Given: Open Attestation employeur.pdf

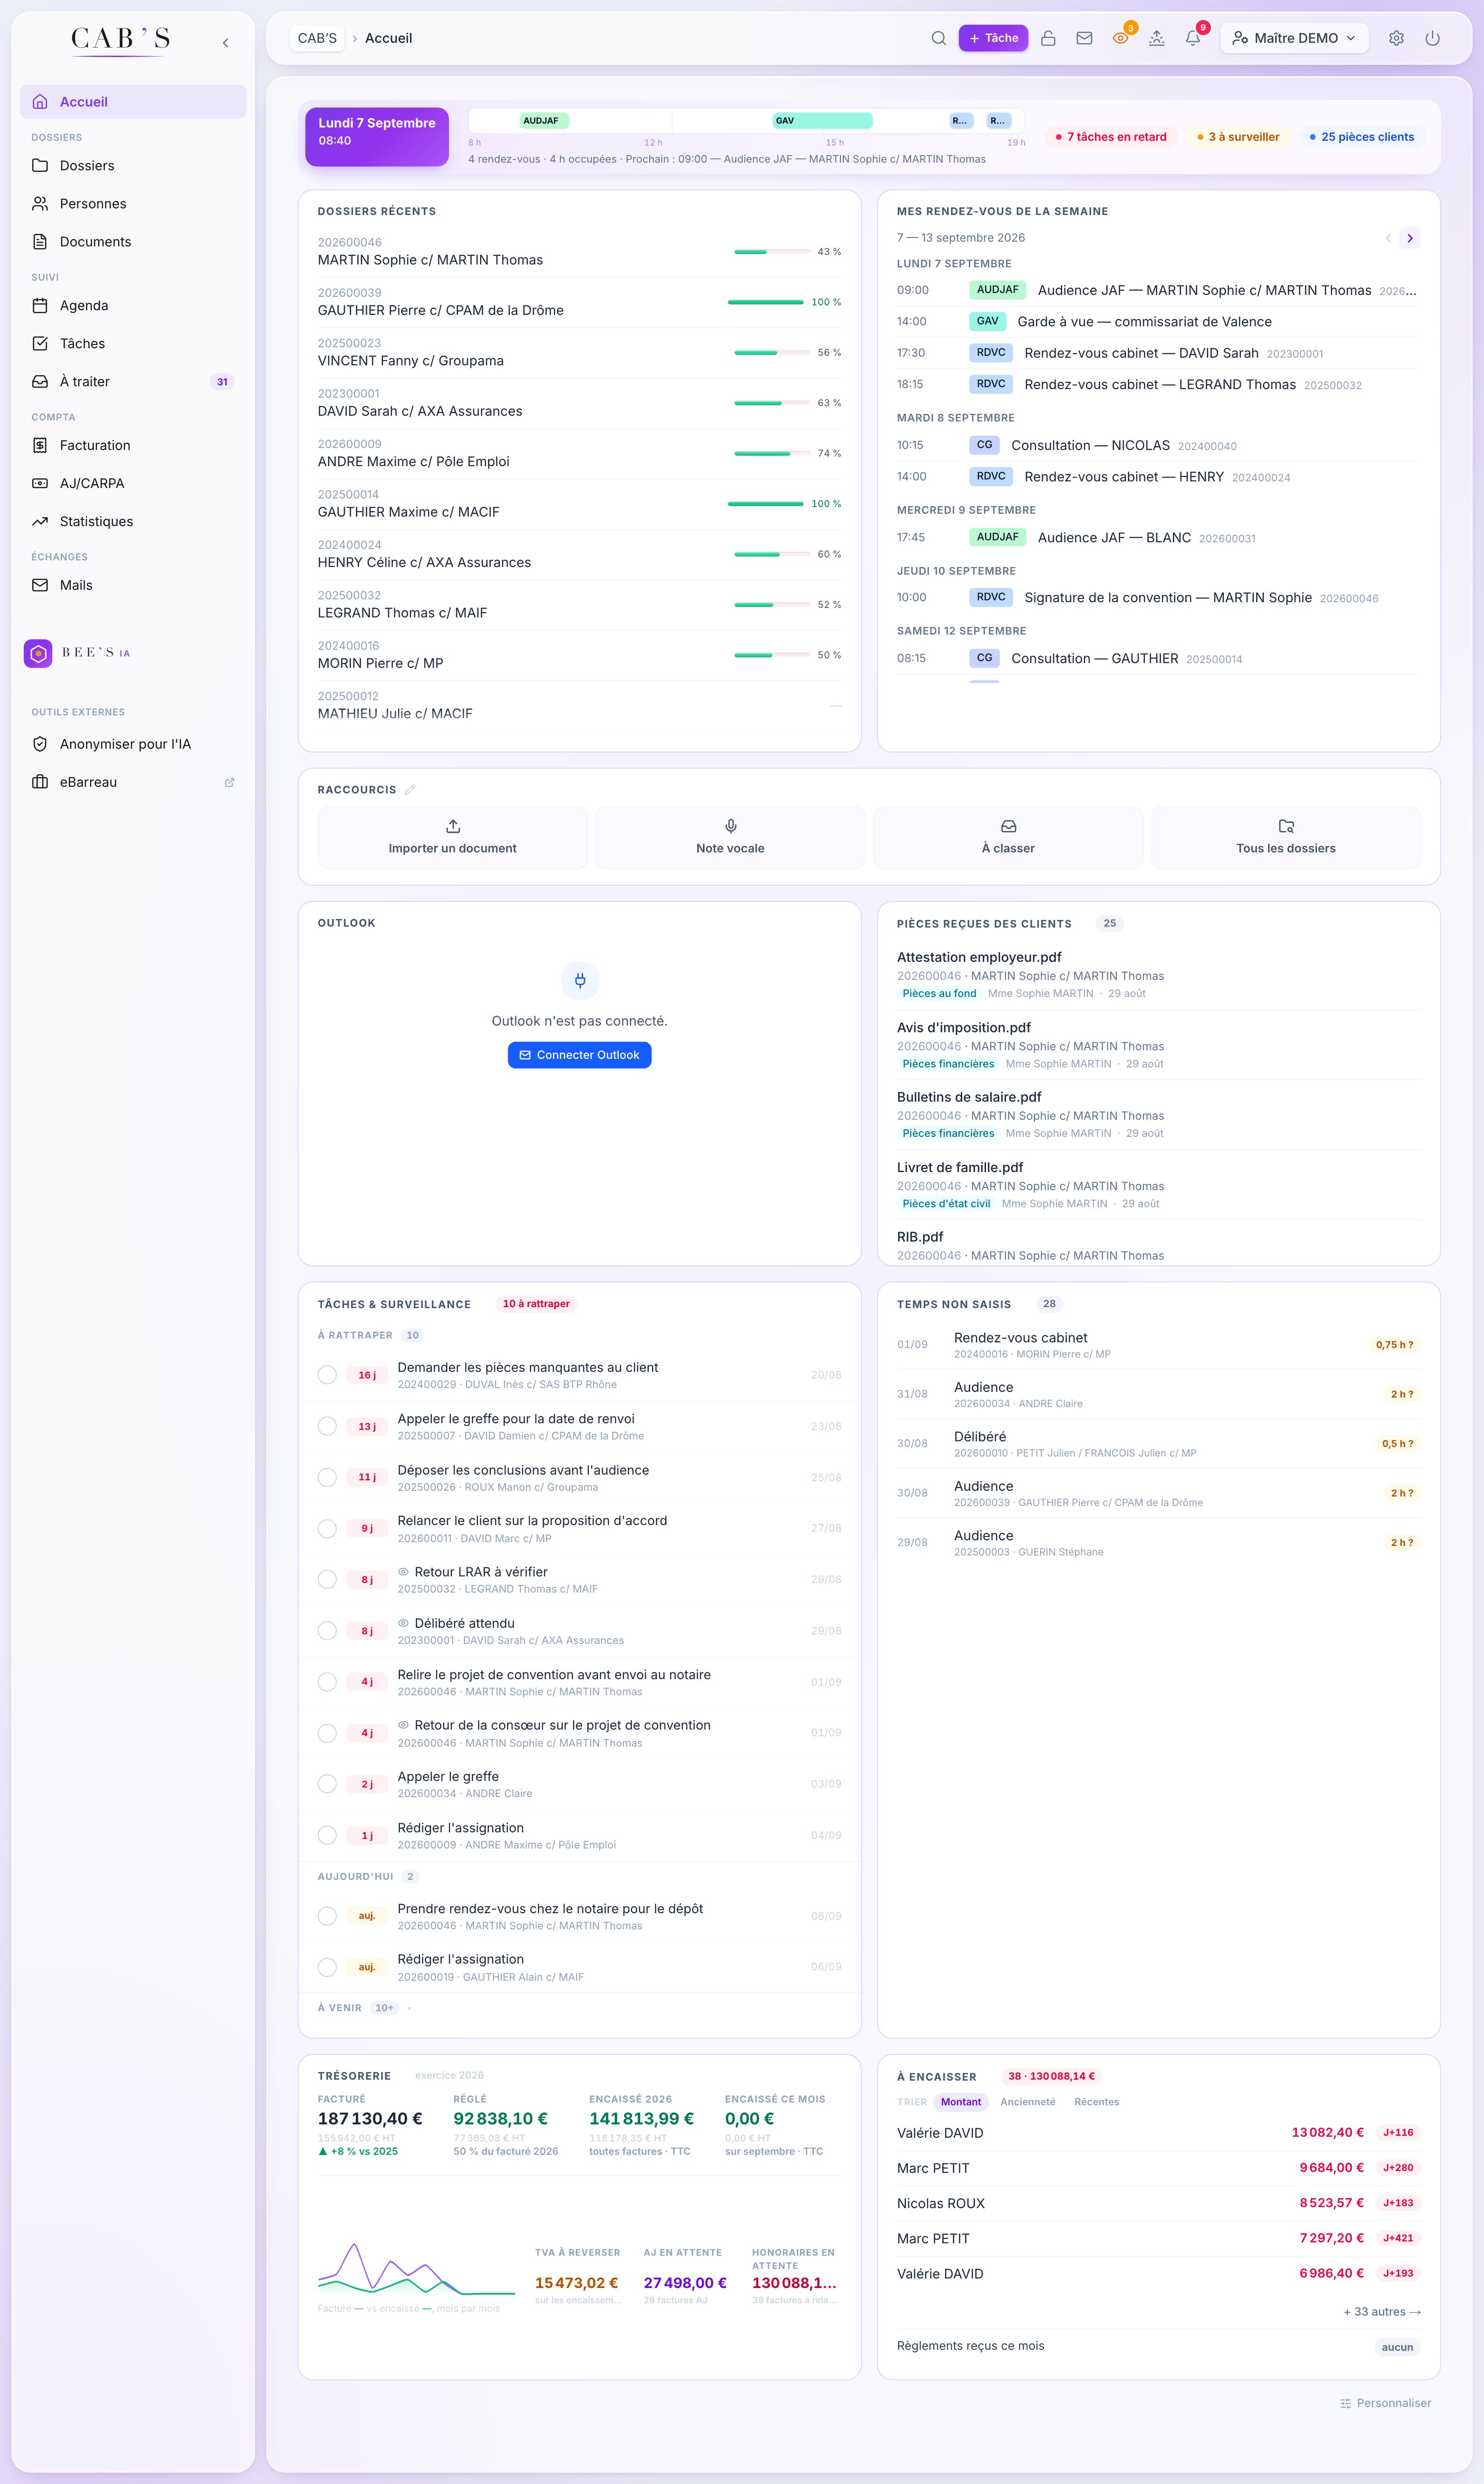Looking at the screenshot, I should 979,957.
